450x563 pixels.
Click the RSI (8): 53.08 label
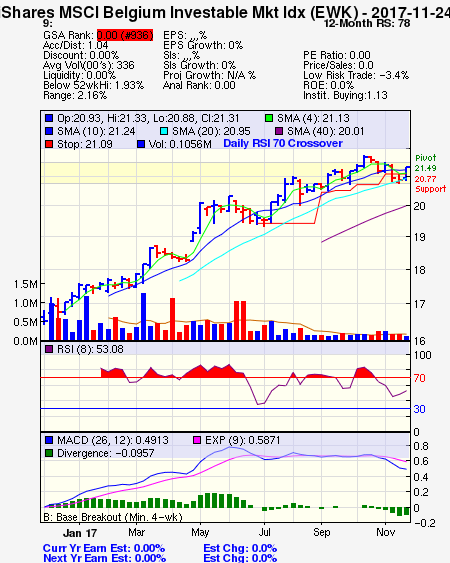pos(90,349)
